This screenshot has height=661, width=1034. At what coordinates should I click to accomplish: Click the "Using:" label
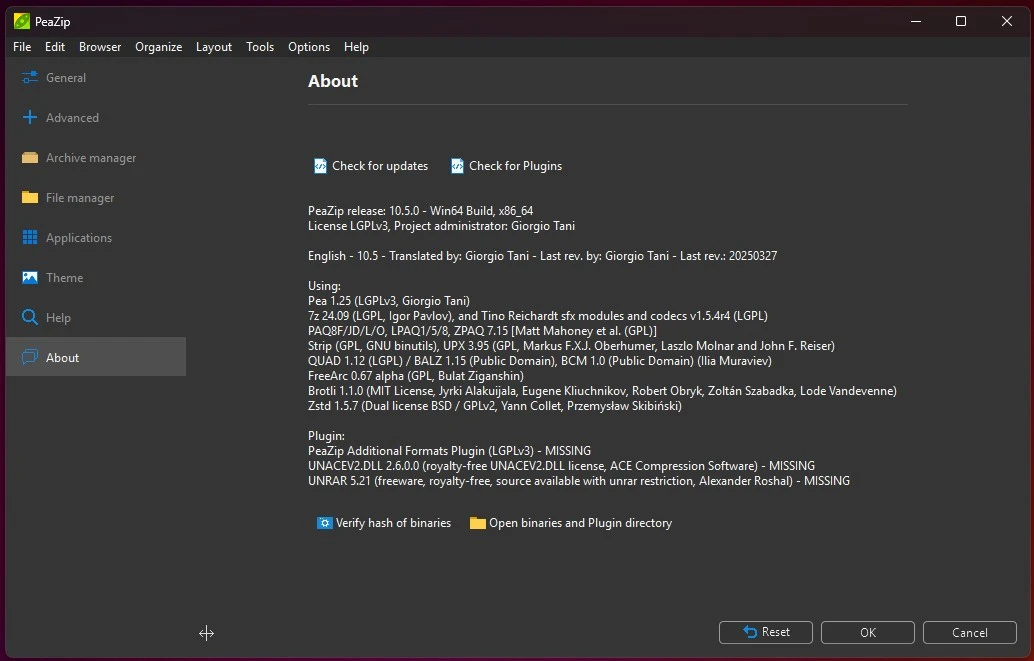pyautogui.click(x=324, y=286)
